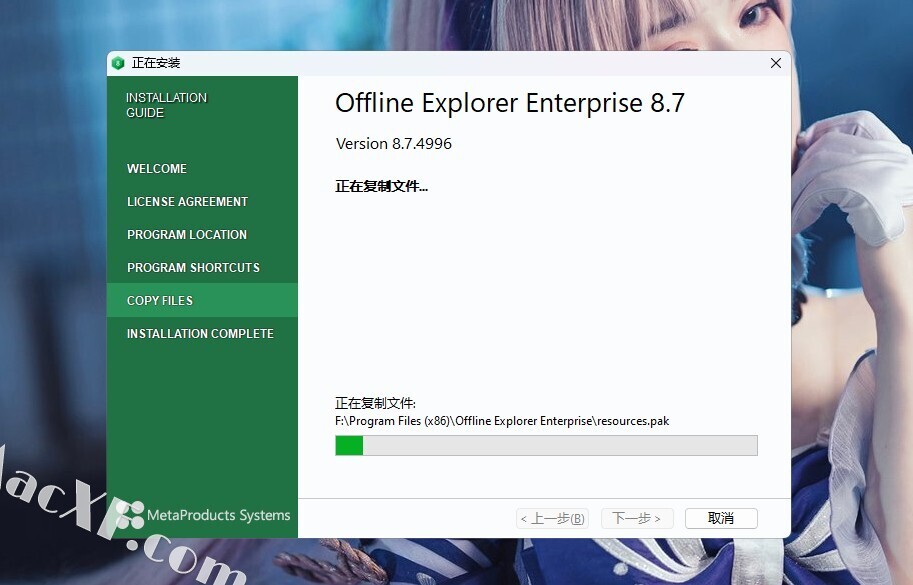Click the 下一步 next button
The height and width of the screenshot is (585, 913).
(x=636, y=518)
